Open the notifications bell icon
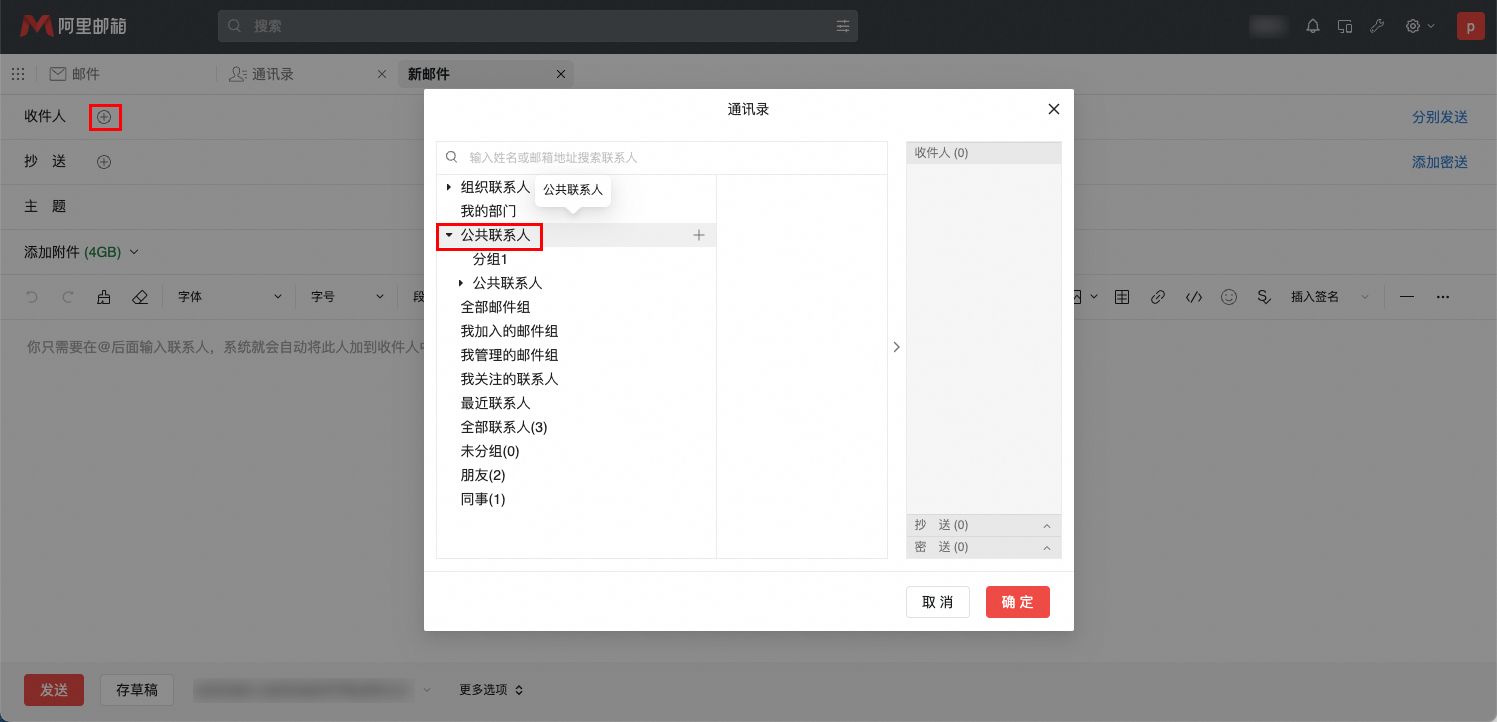1497x722 pixels. tap(1313, 27)
